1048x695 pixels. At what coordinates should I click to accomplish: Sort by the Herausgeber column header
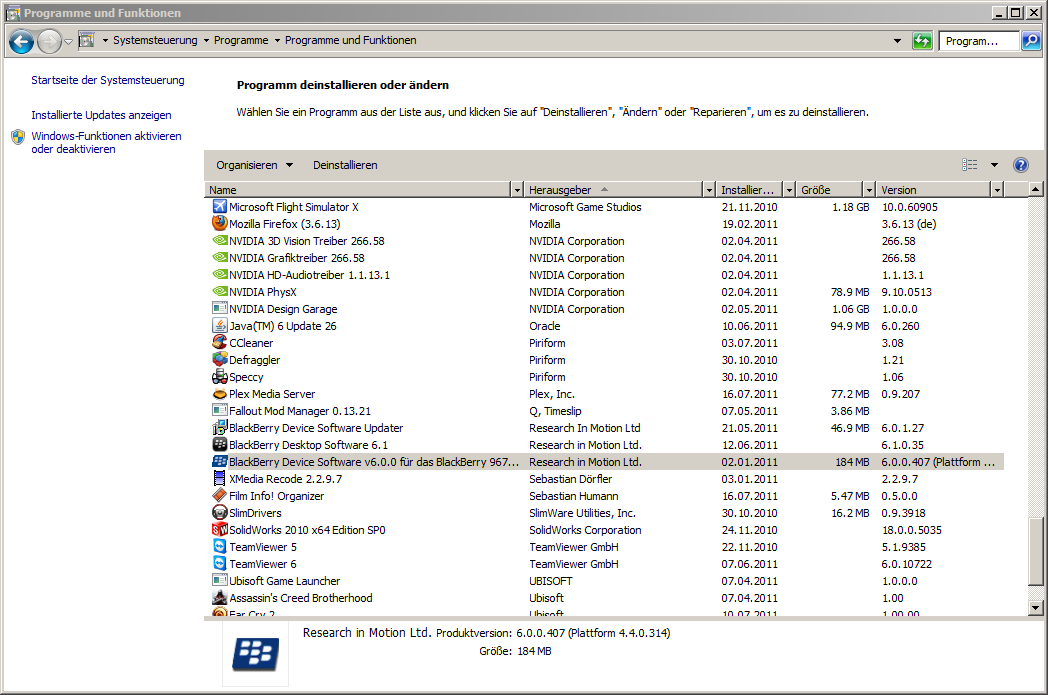(614, 190)
